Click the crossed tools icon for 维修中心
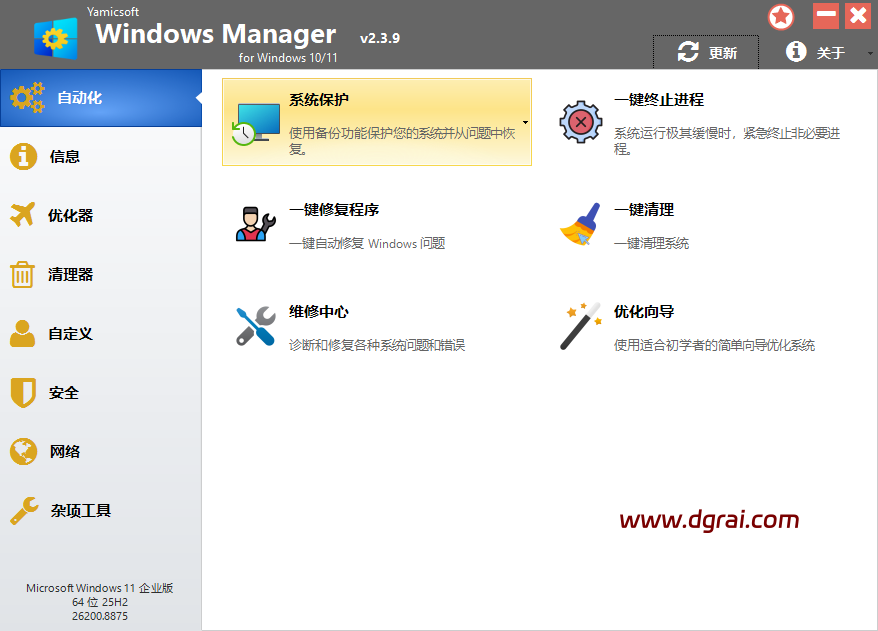Image resolution: width=878 pixels, height=631 pixels. (255, 326)
